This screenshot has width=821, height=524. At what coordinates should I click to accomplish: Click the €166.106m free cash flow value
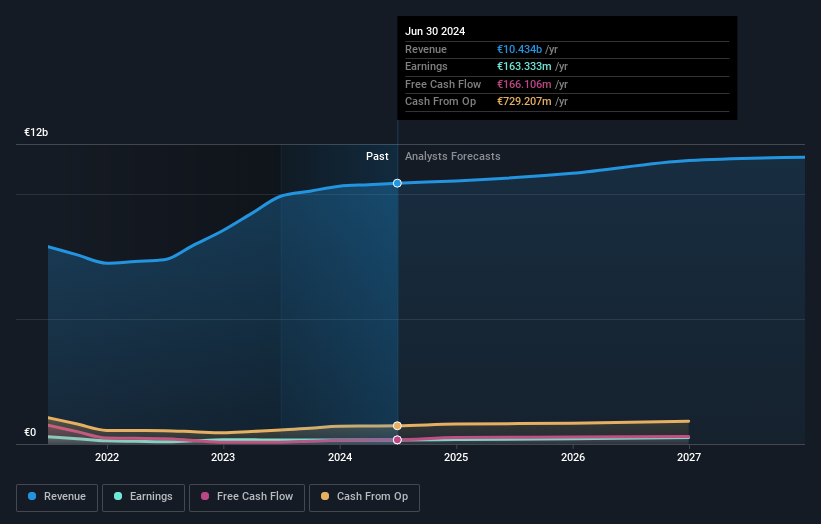coord(524,84)
